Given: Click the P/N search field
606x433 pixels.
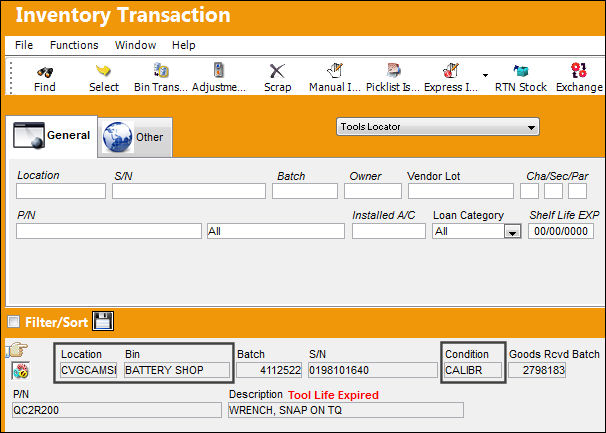Looking at the screenshot, I should click(109, 231).
